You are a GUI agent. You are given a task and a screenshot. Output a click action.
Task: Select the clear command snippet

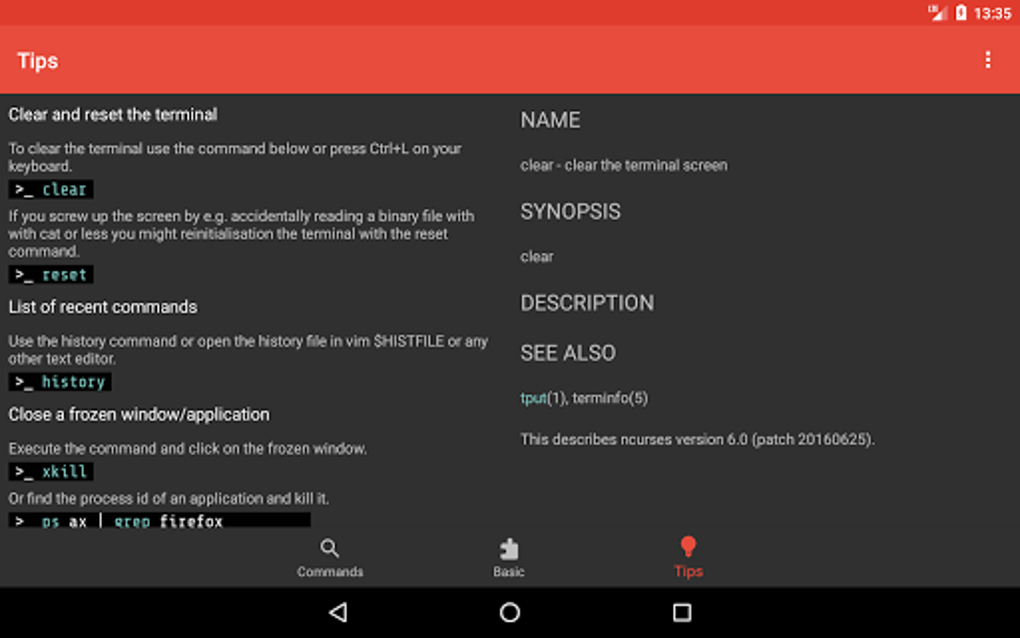point(49,189)
